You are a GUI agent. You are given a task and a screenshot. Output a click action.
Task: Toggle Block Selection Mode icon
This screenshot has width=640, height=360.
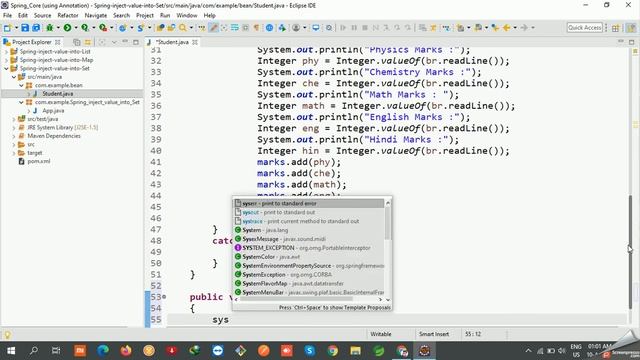coord(245,28)
